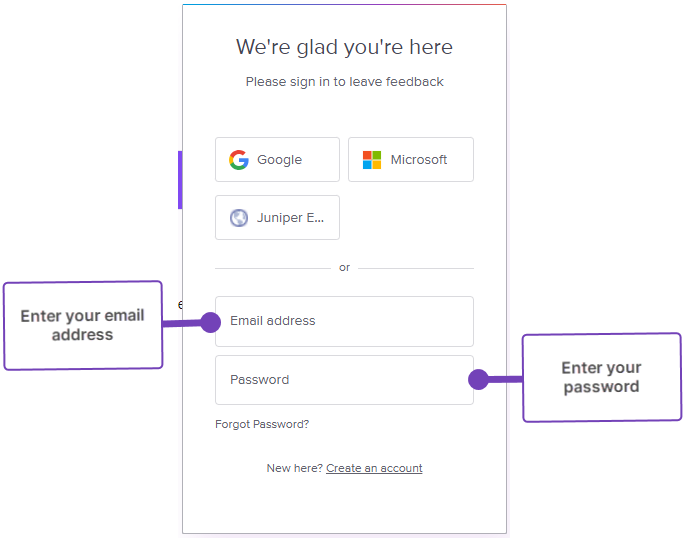Click the "Please sign in to leave feedback" text

(344, 82)
